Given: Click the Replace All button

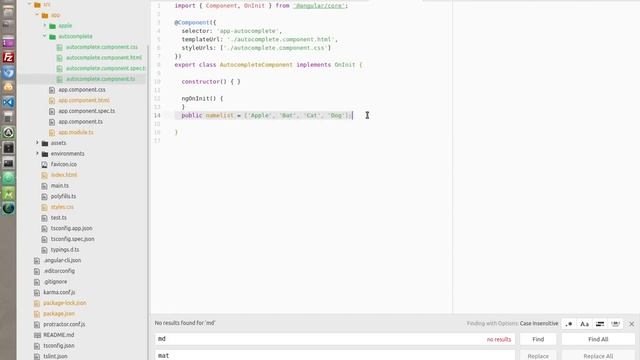Looking at the screenshot, I should (598, 356).
